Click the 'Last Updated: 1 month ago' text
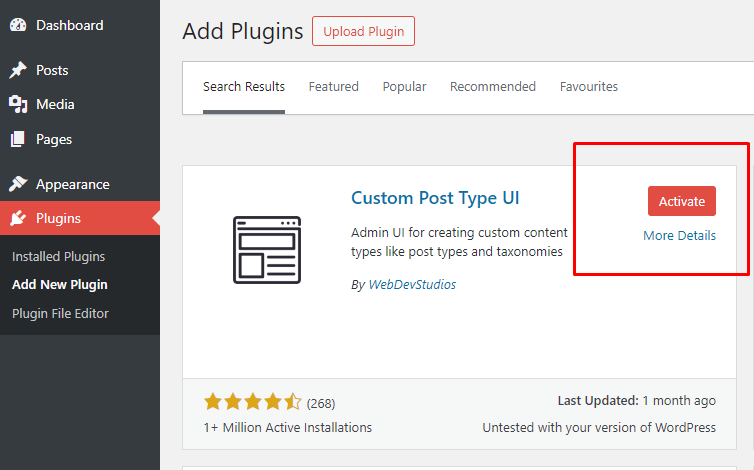This screenshot has height=470, width=754. pyautogui.click(x=637, y=401)
